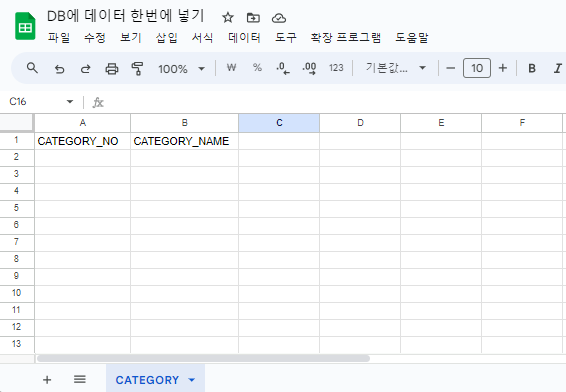Open the 서식 menu
Image resolution: width=566 pixels, height=392 pixels.
point(202,38)
